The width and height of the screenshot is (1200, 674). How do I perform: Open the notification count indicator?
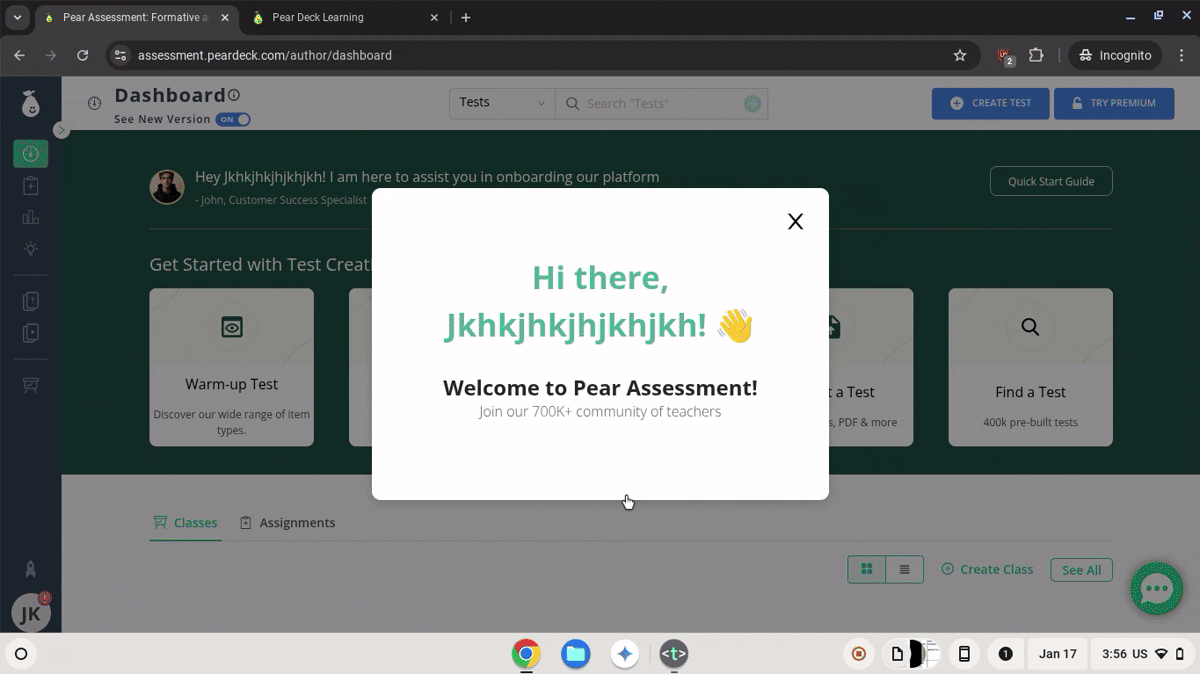[x=1005, y=654]
